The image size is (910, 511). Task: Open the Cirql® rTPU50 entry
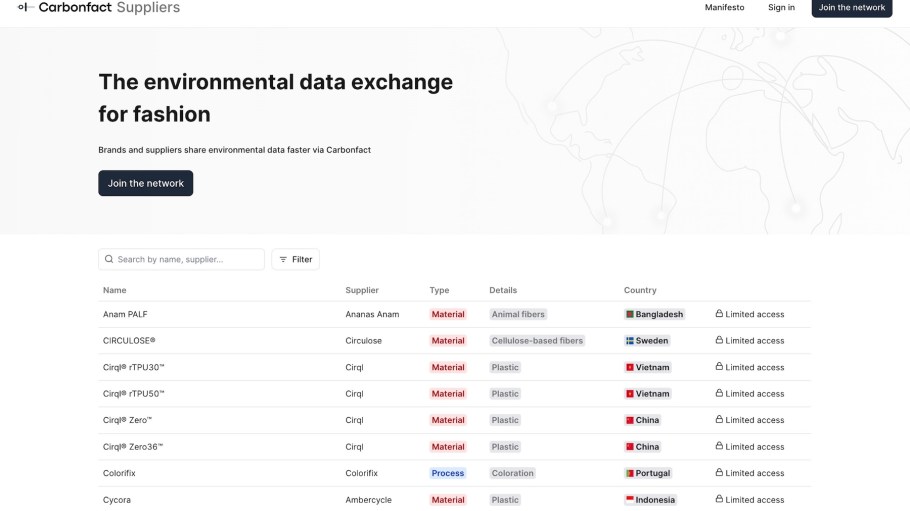pyautogui.click(x=133, y=394)
